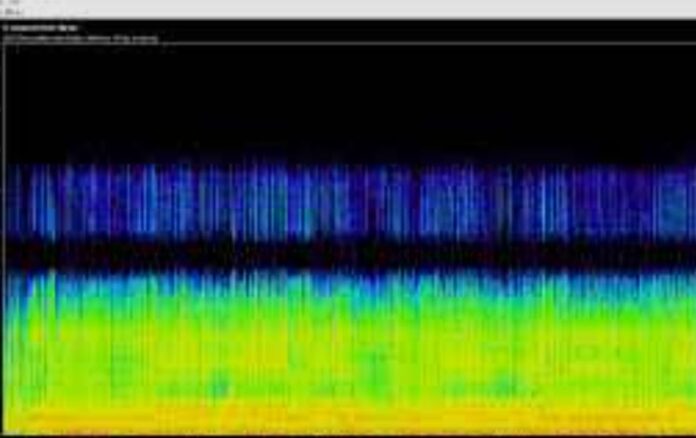Viewport: 696px width, 438px height.
Task: Click the blue high-frequency band at its center
Action: (350, 200)
